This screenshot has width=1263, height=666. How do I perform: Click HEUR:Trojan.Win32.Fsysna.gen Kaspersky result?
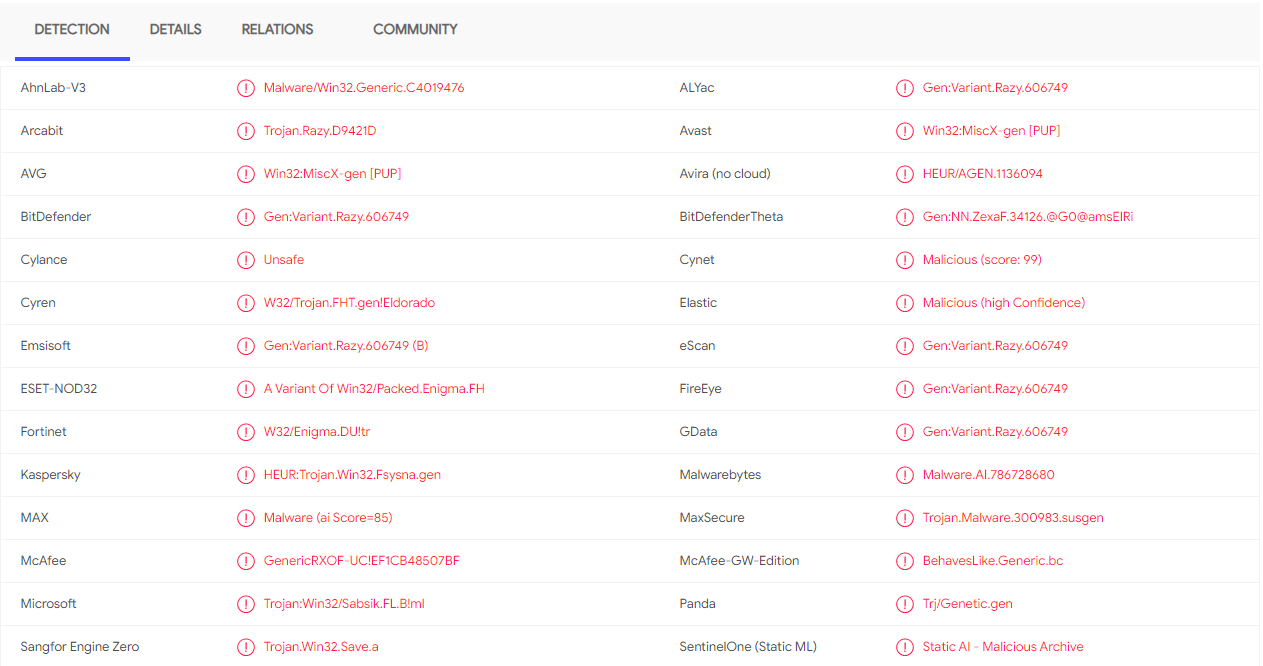pyautogui.click(x=352, y=475)
